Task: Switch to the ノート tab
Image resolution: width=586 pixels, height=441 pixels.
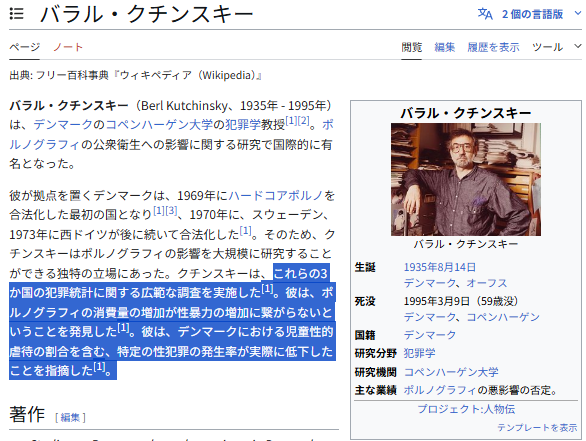Action: [x=68, y=47]
